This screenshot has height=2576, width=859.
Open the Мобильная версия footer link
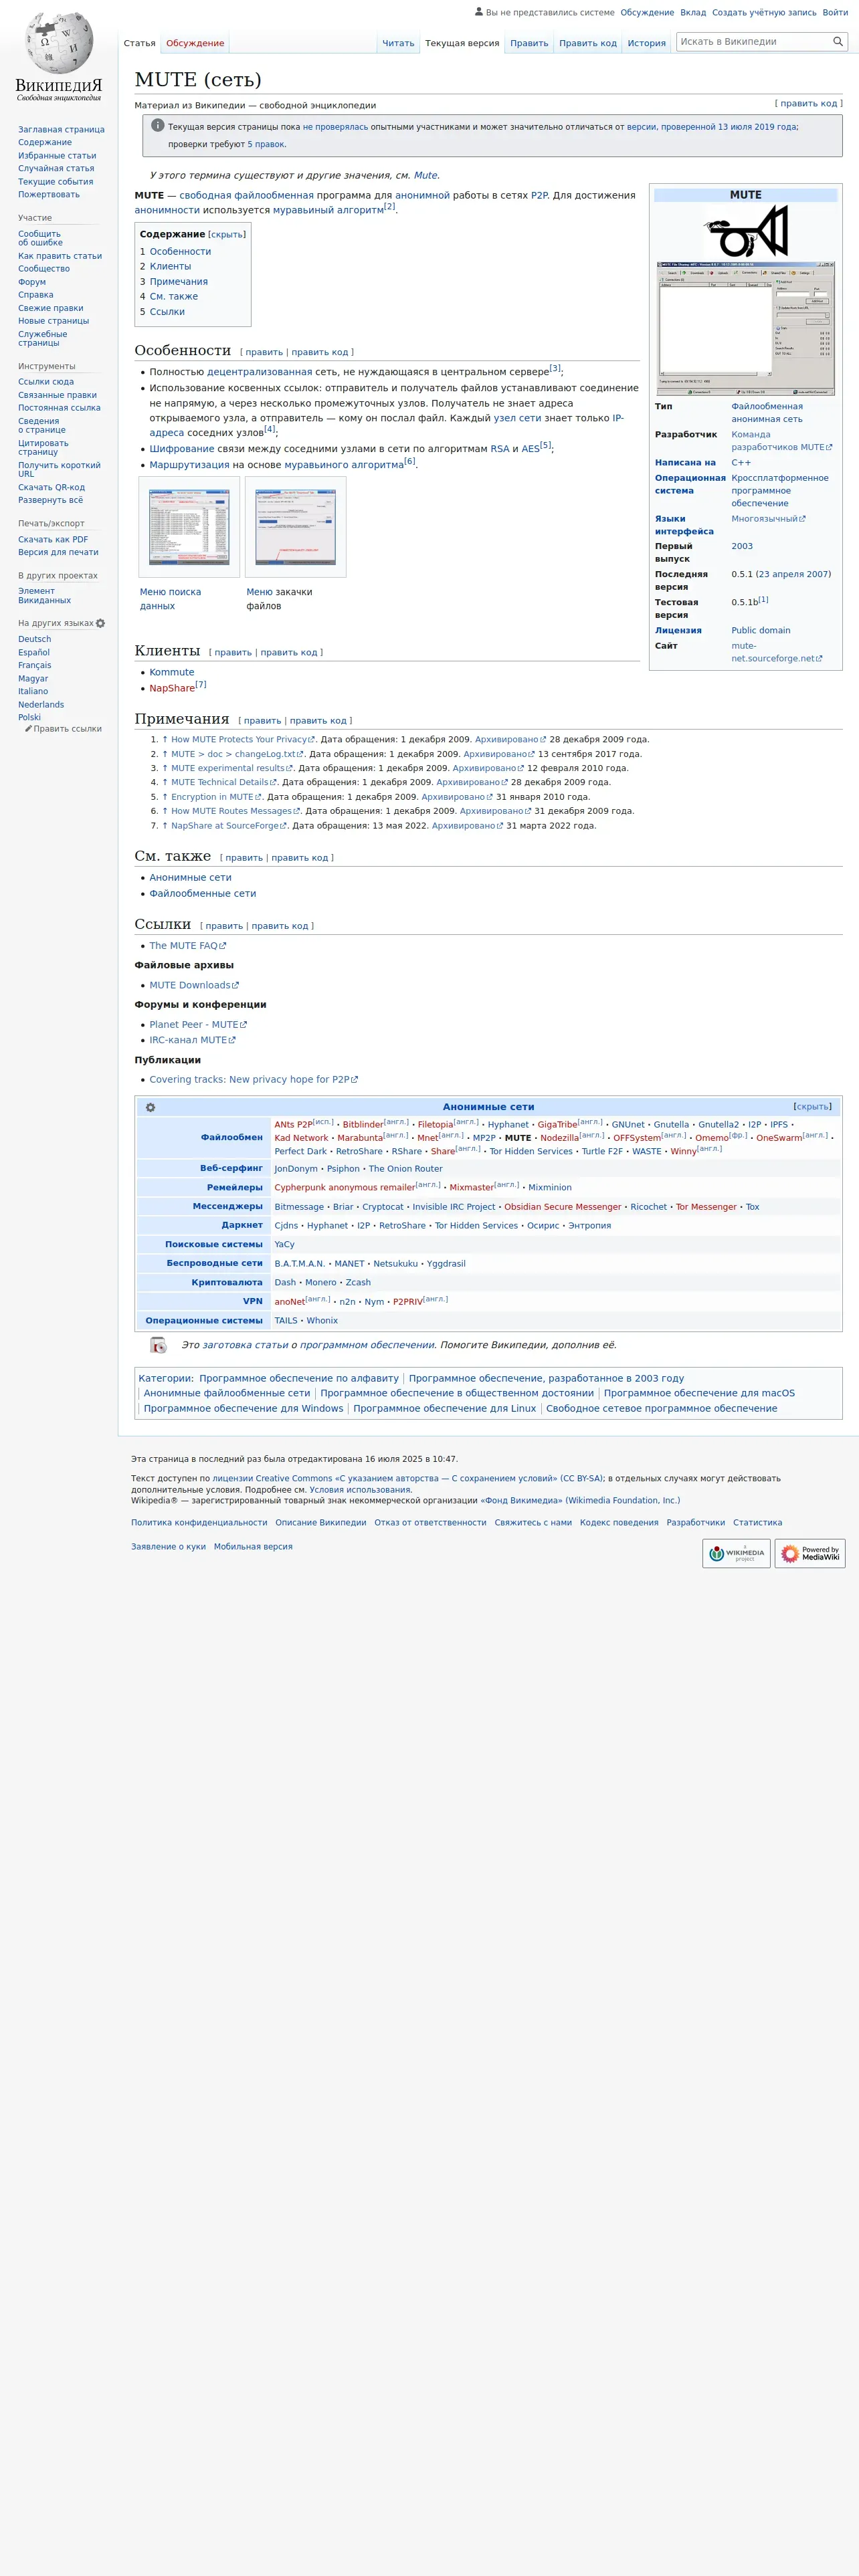point(253,1547)
